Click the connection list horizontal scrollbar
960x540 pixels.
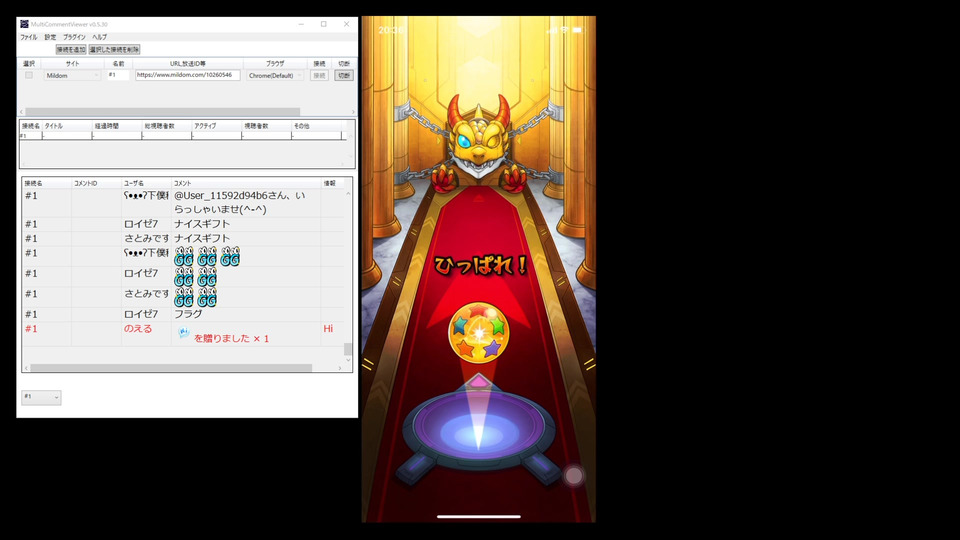click(x=163, y=112)
